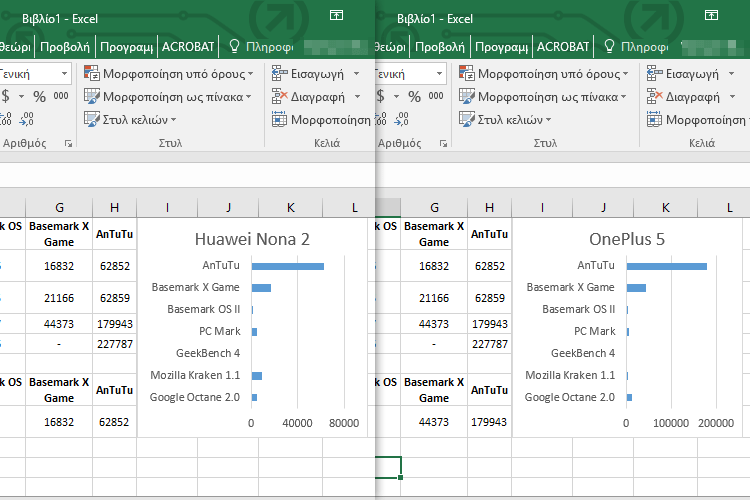The image size is (750, 500).
Task: Switch to ACROBAT tab in Huawei Nona 2 window
Action: 188,46
